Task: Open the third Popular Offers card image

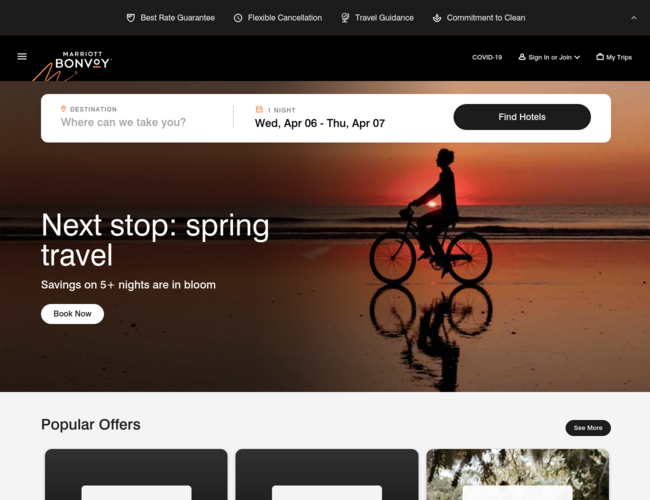Action: [518, 474]
